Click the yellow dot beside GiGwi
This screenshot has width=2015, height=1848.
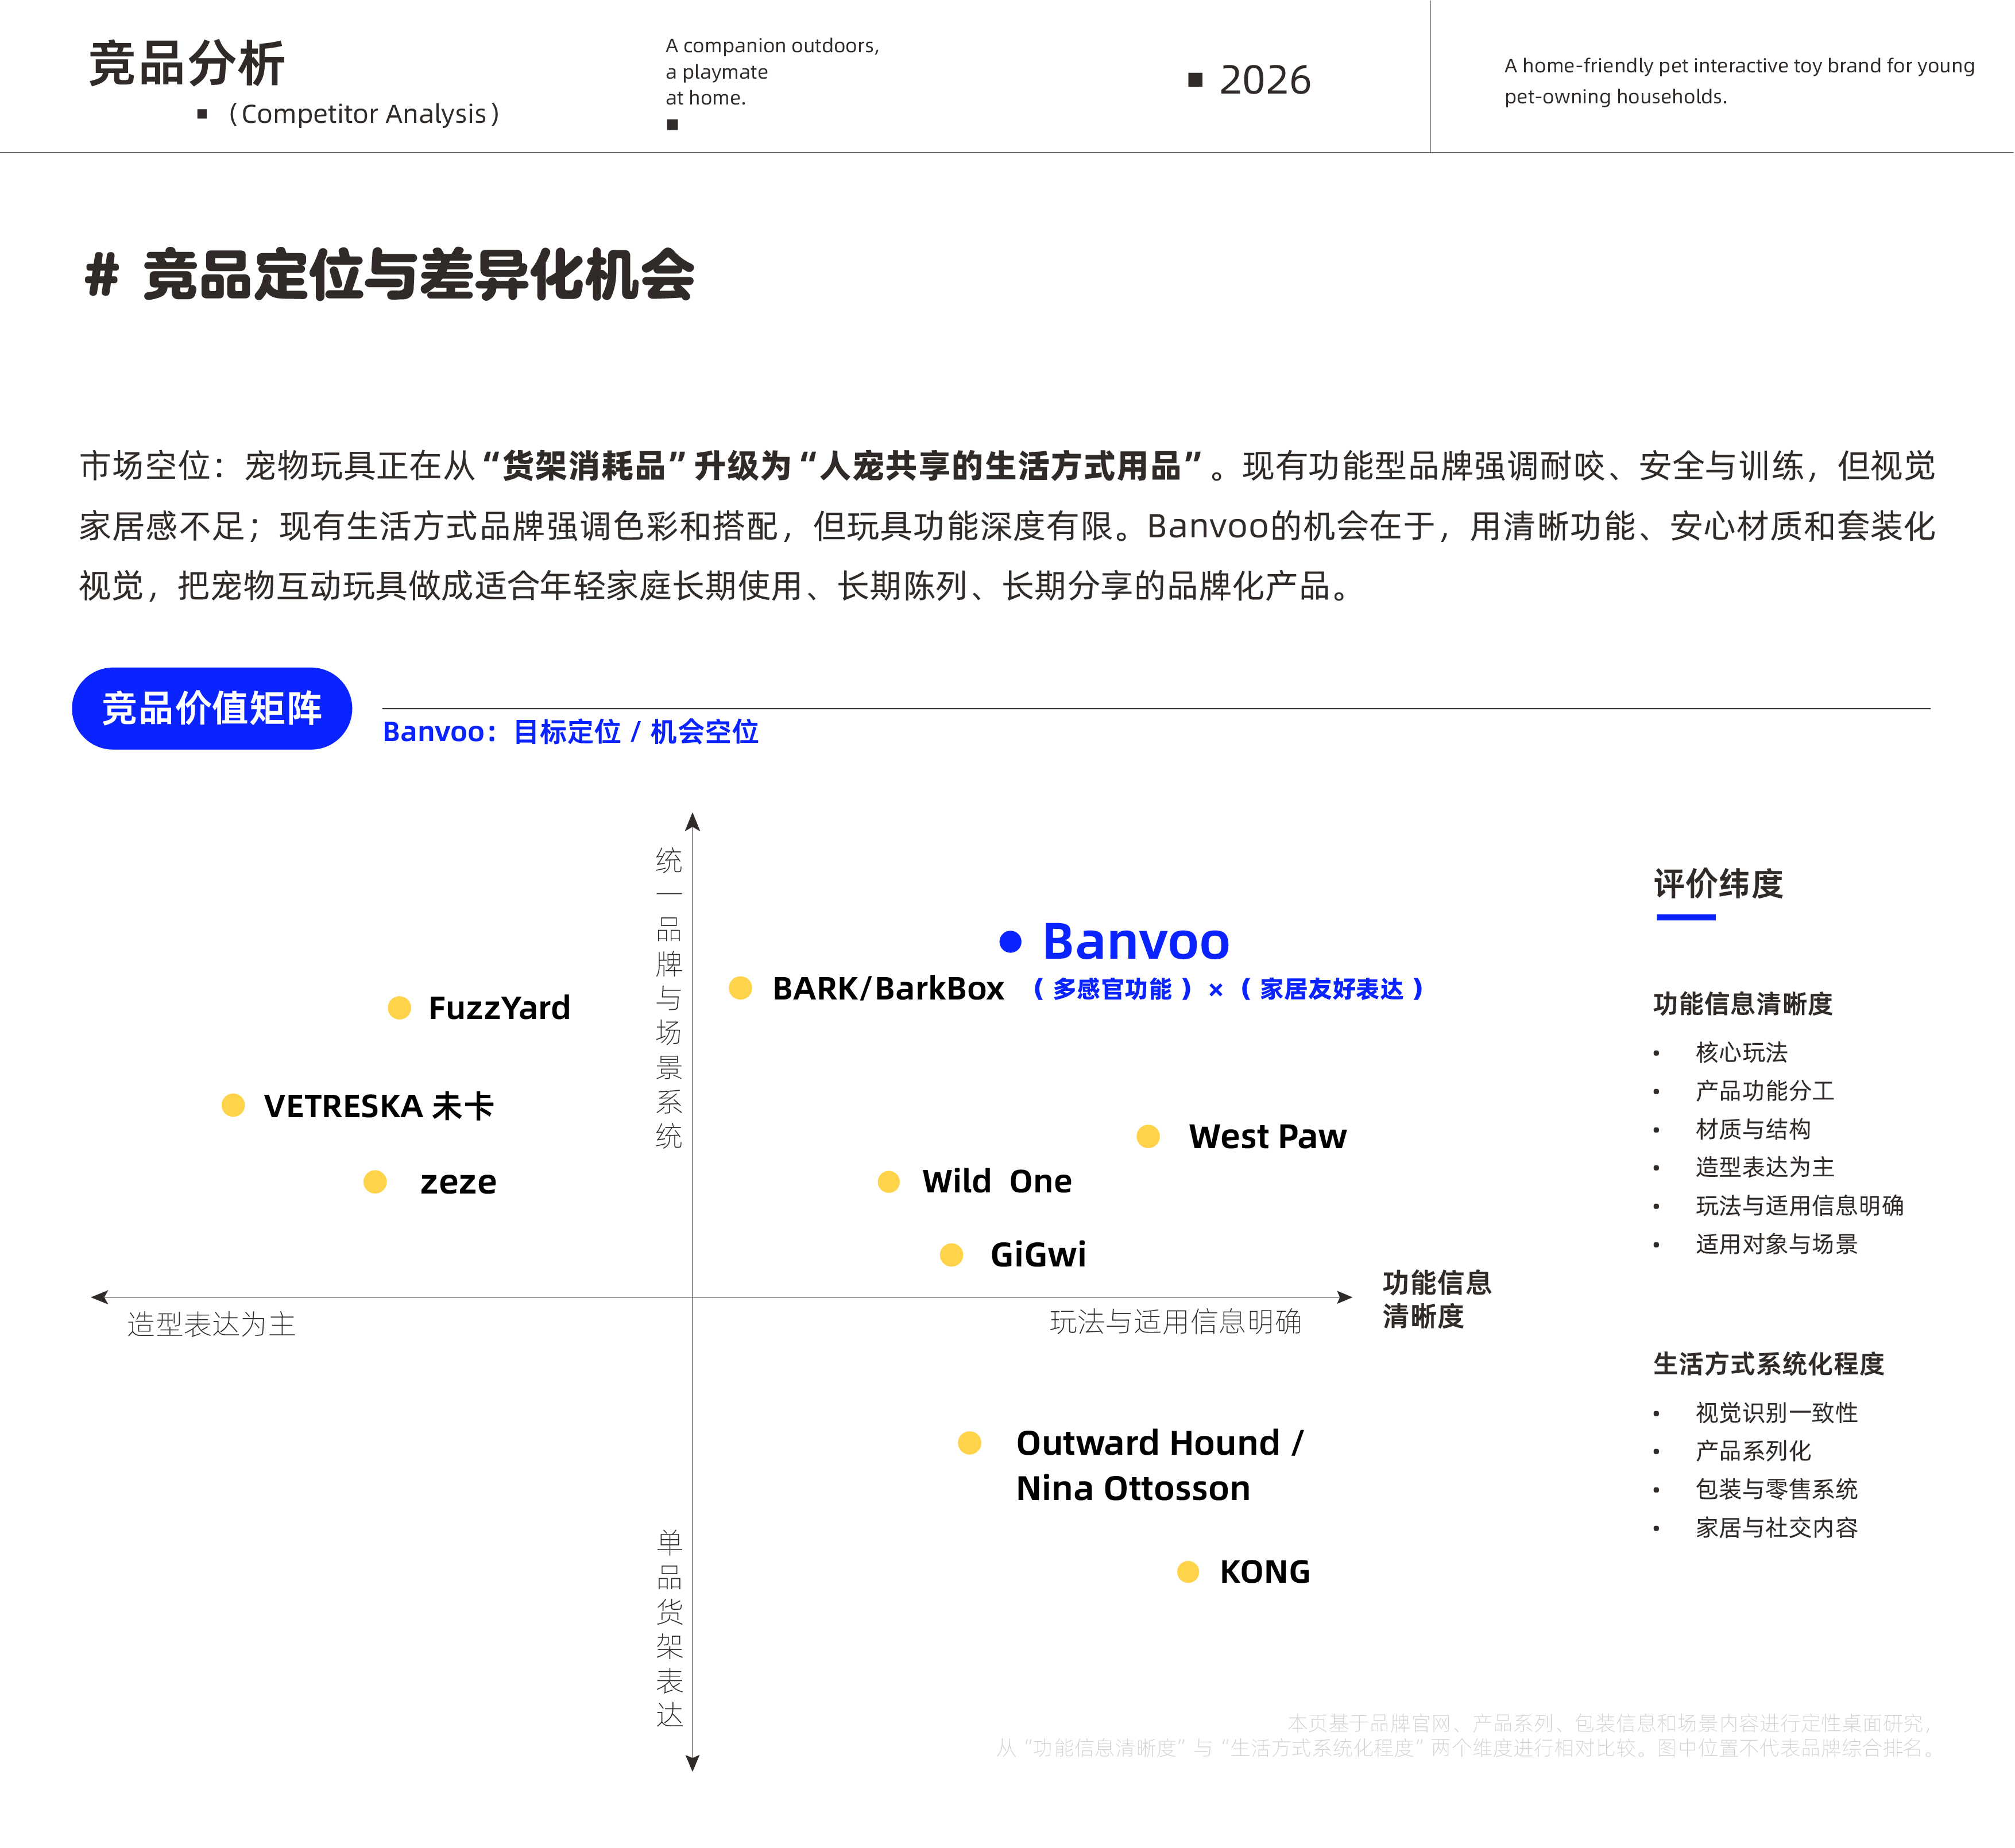951,1255
